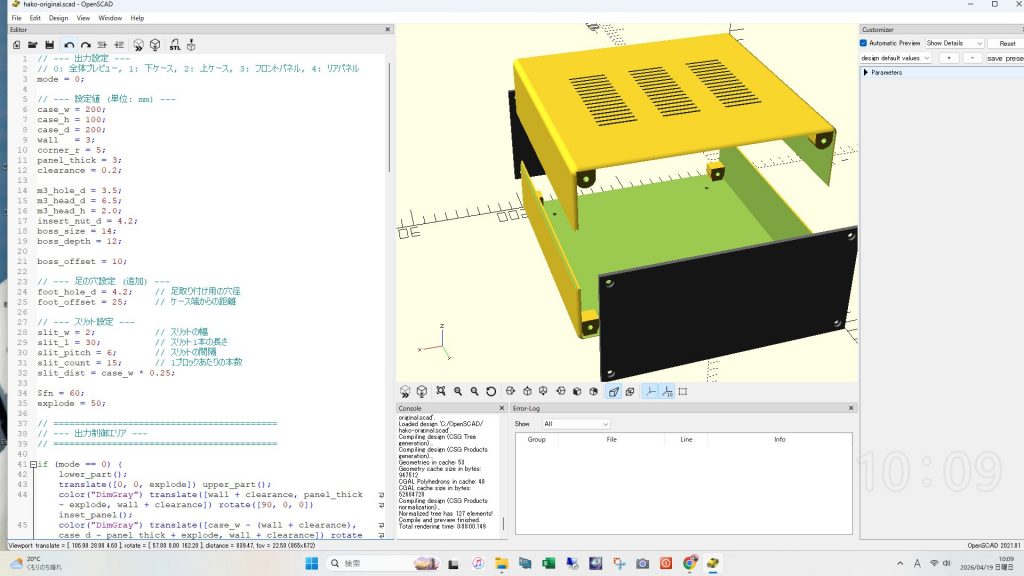
Task: Click the Render icon in editor toolbar
Action: [155, 45]
